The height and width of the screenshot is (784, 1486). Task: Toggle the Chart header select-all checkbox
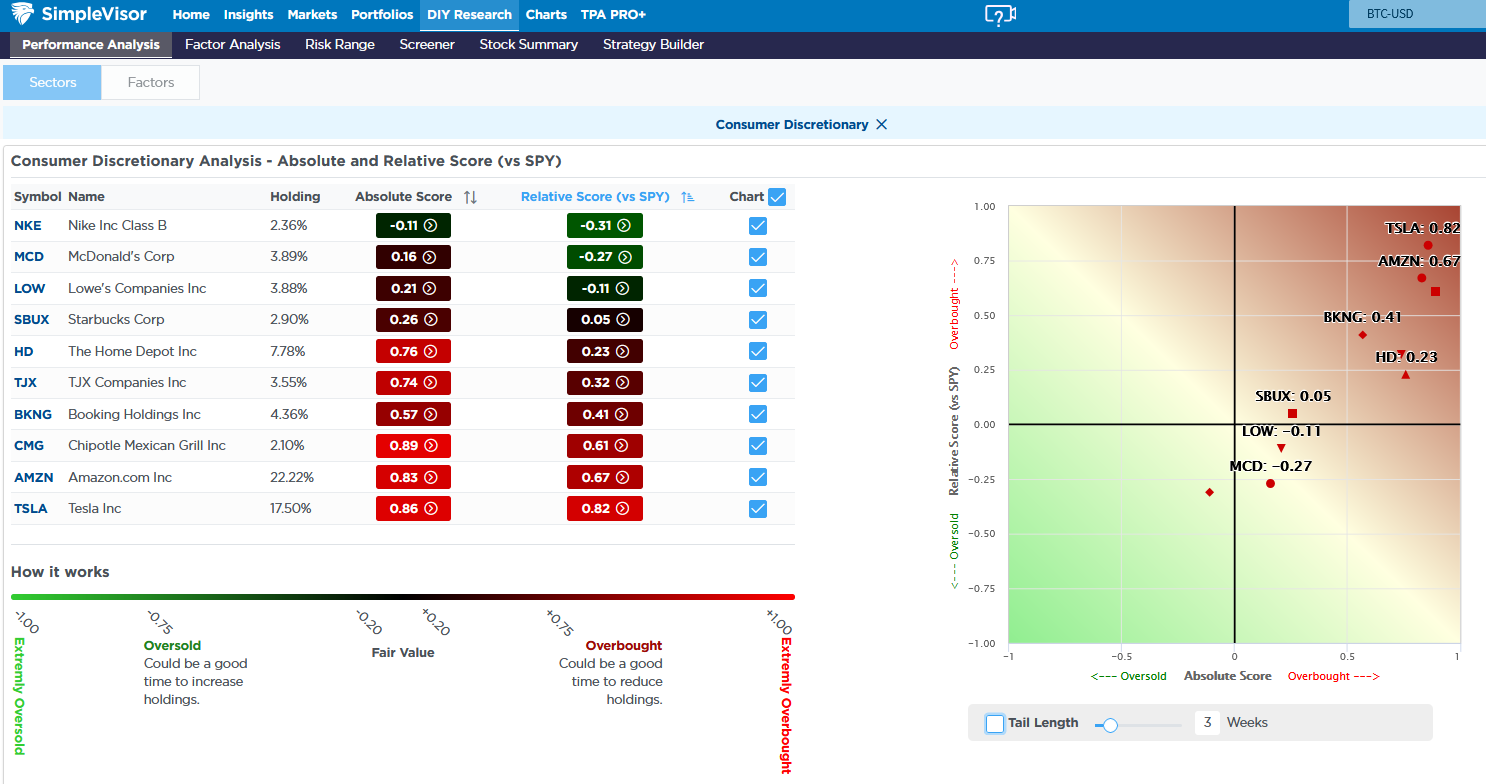click(777, 197)
